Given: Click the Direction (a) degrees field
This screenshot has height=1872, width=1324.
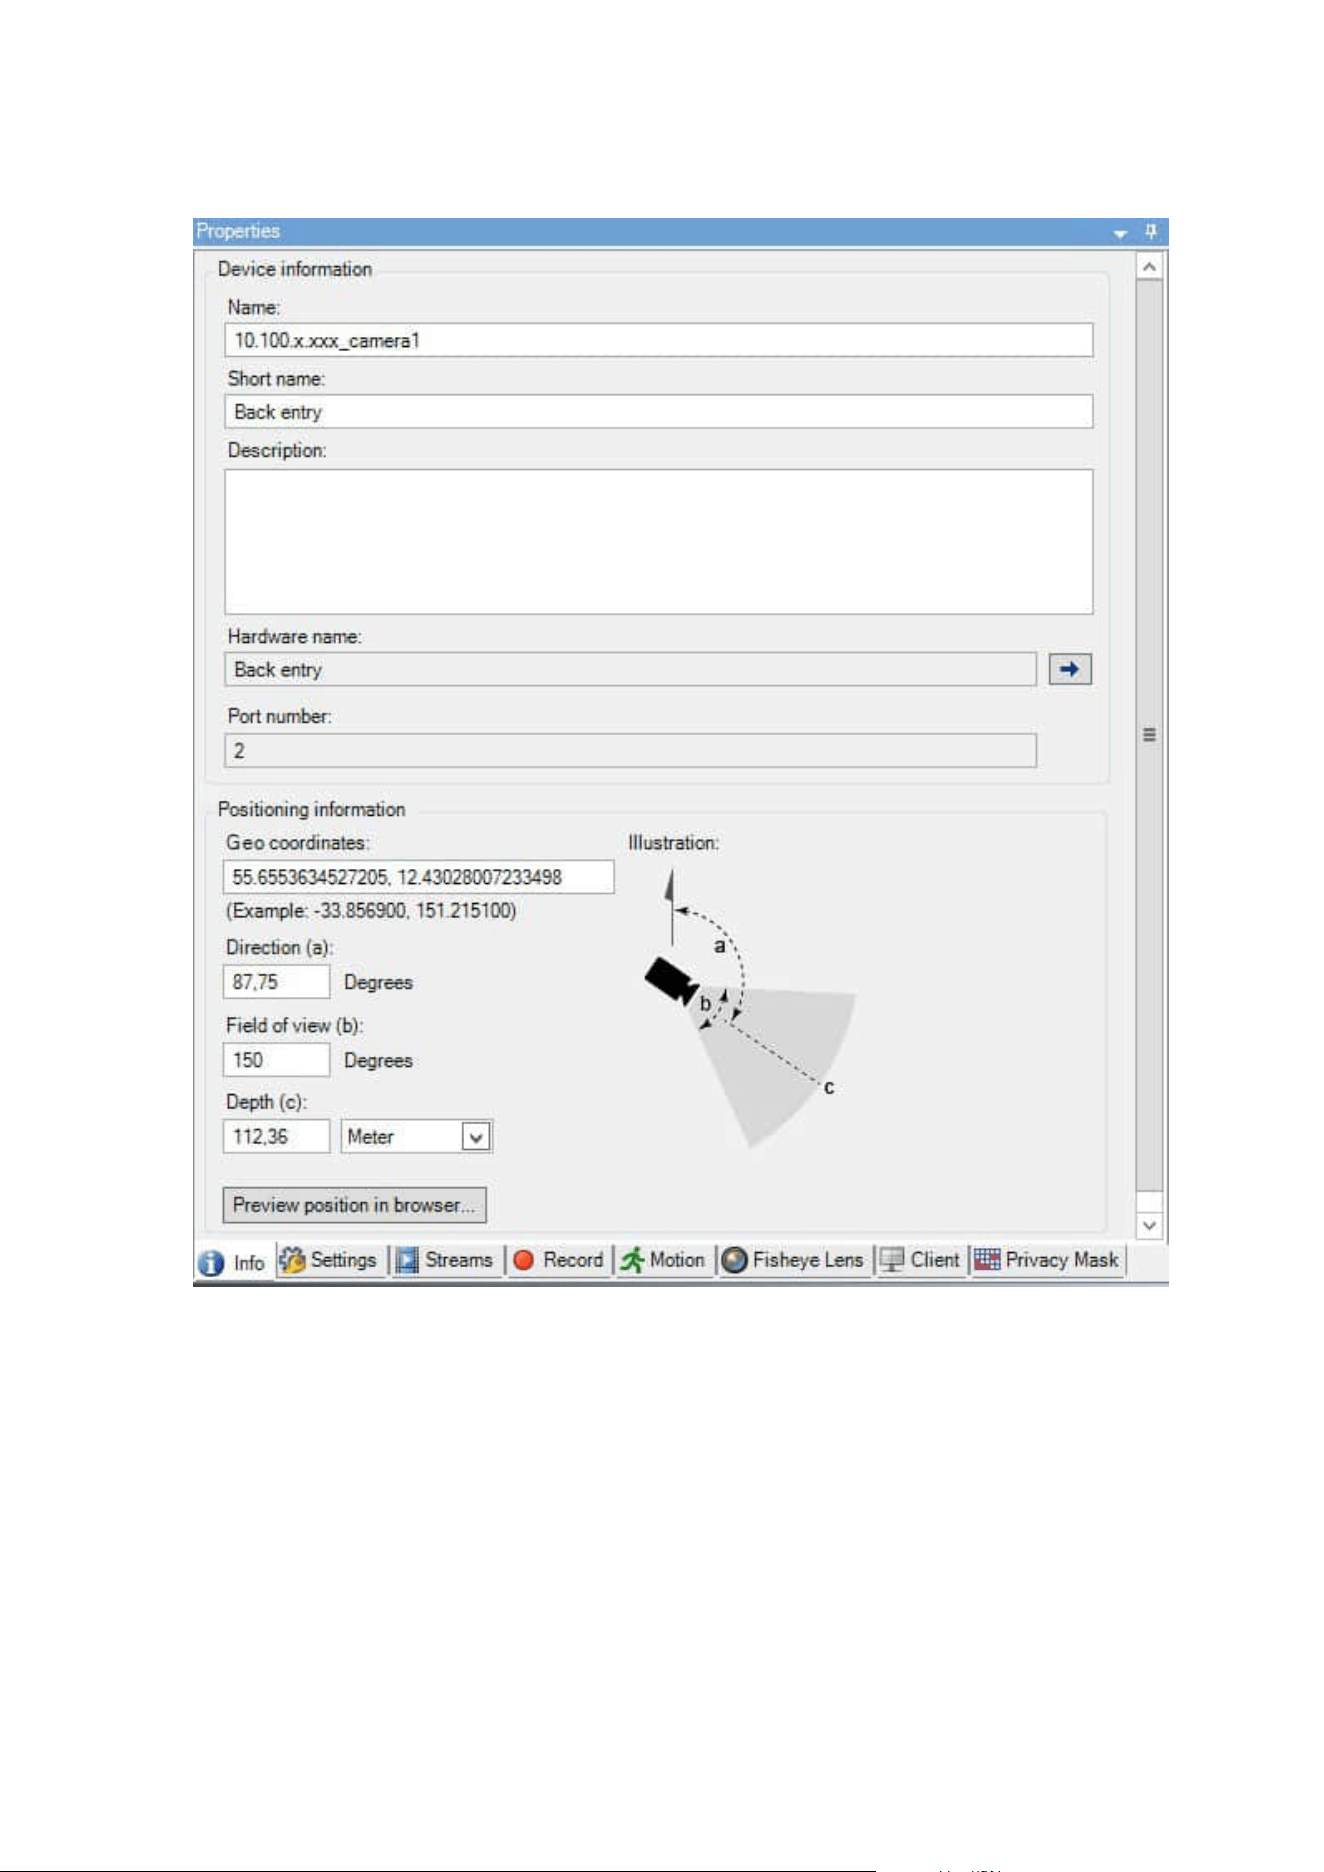Looking at the screenshot, I should (x=276, y=982).
